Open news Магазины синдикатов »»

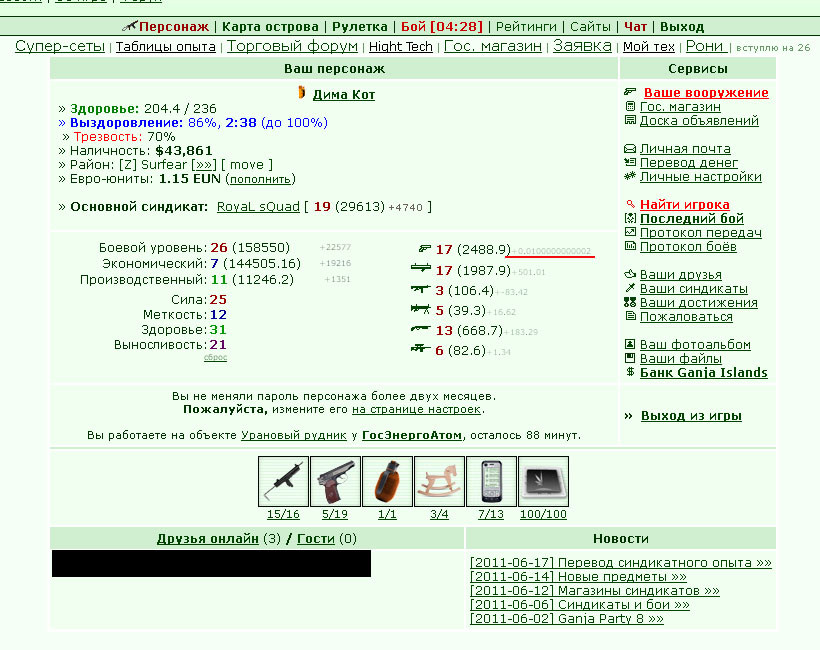(595, 590)
